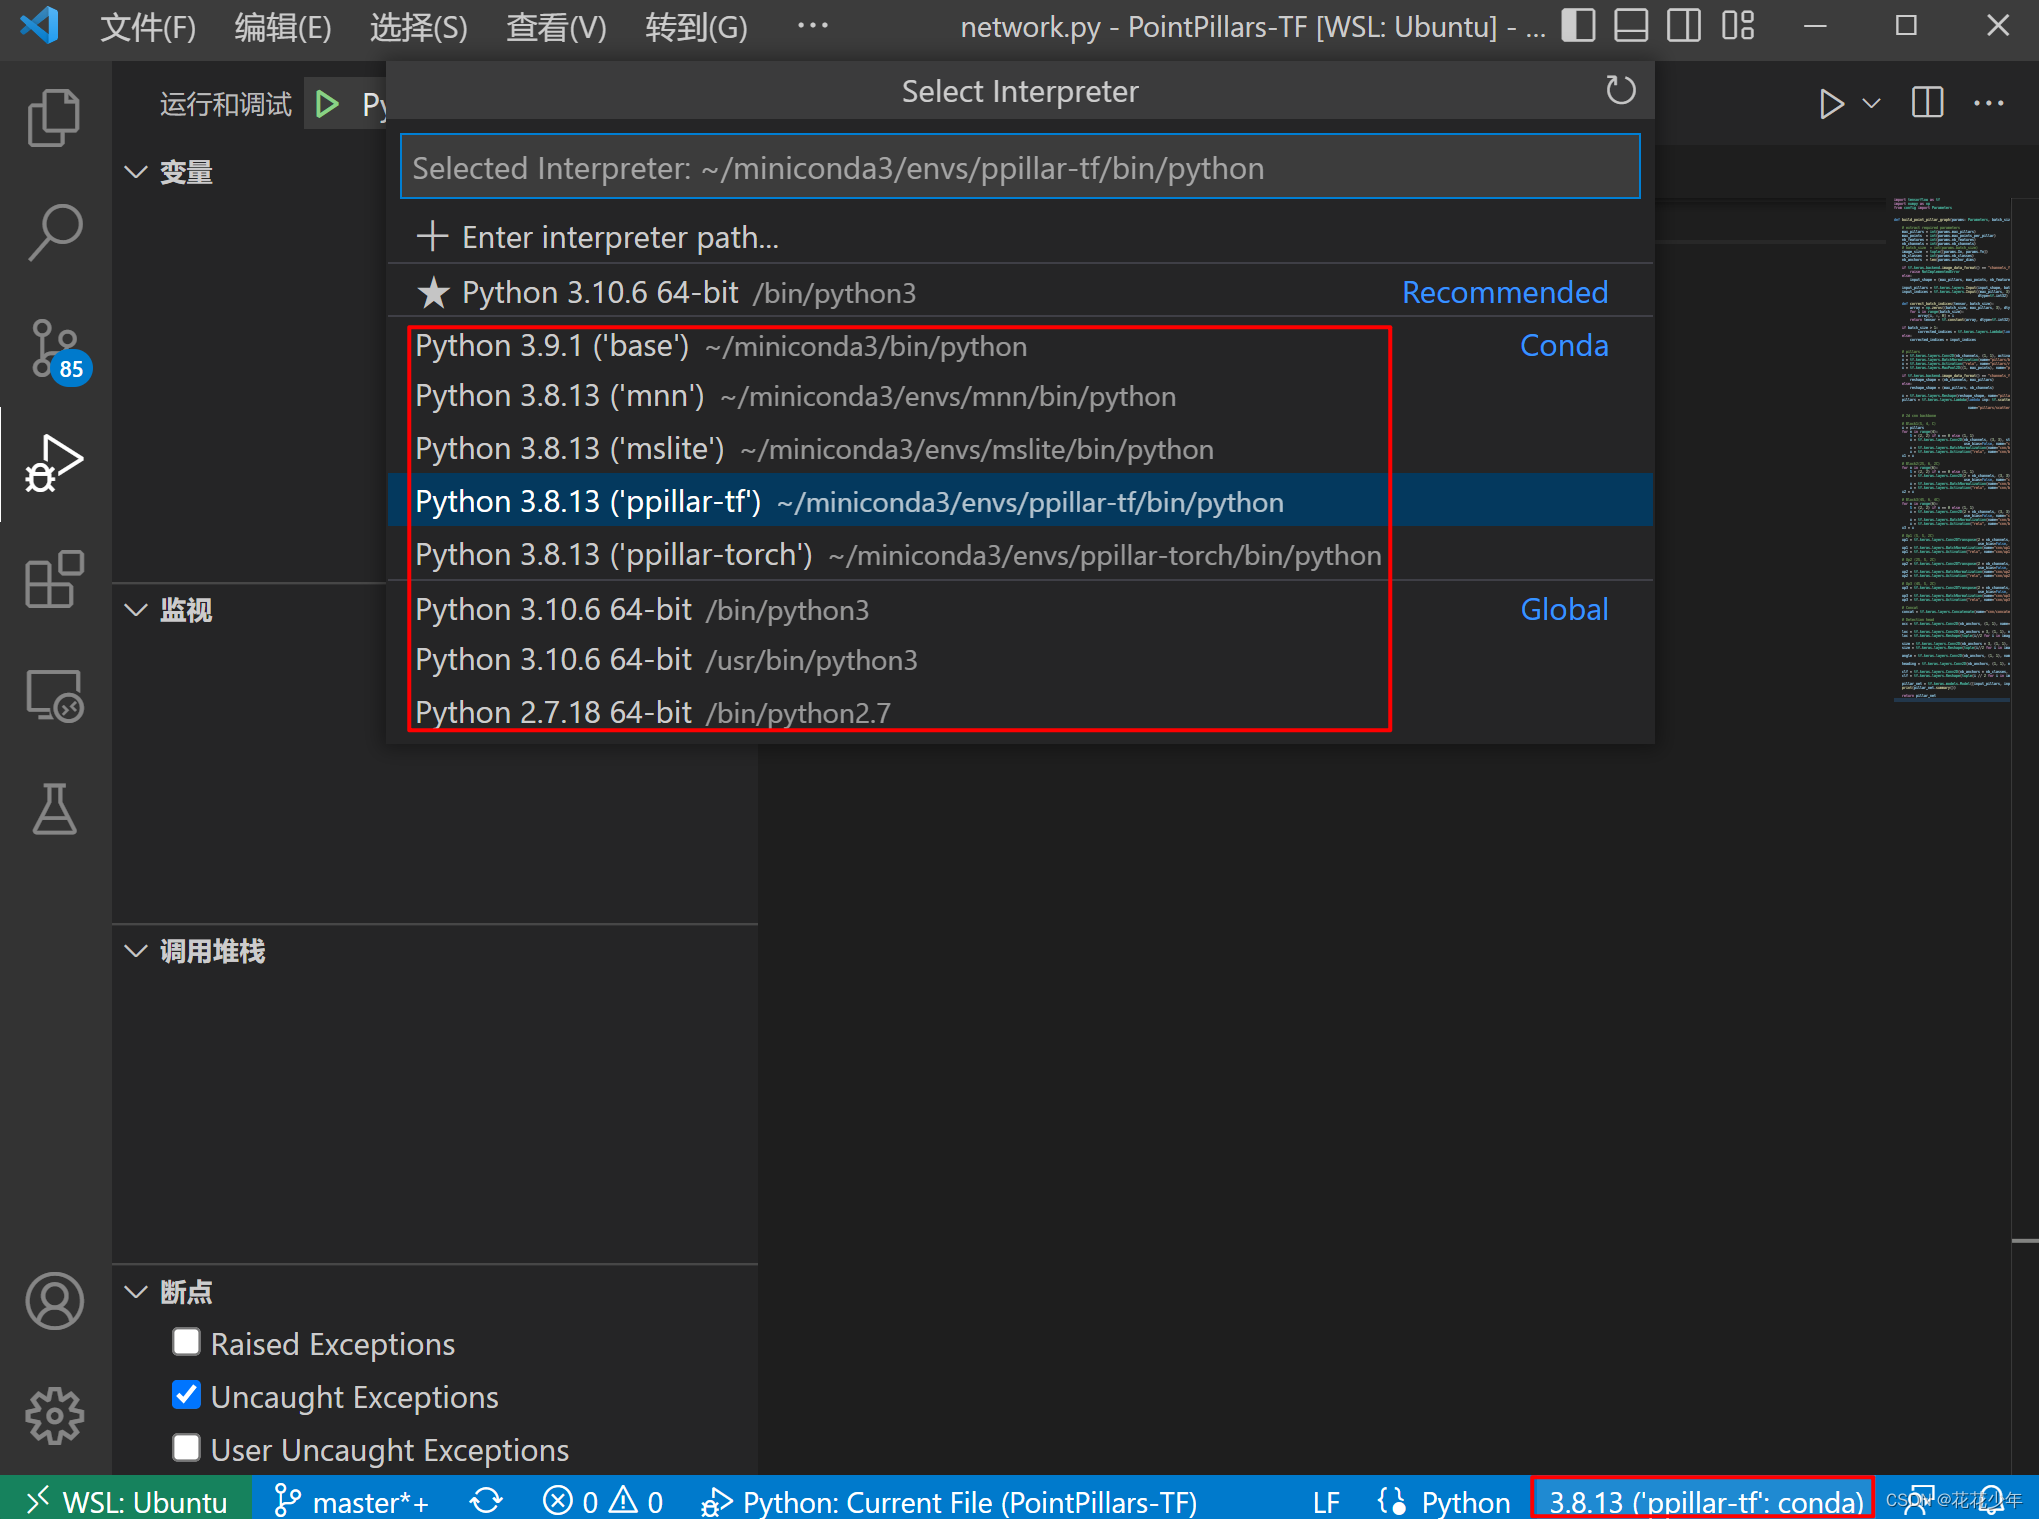Open the Explorer sidebar icon

point(55,117)
